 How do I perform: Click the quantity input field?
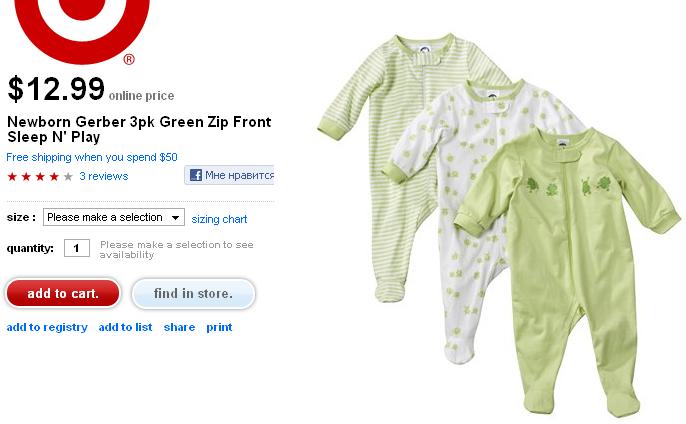point(77,248)
